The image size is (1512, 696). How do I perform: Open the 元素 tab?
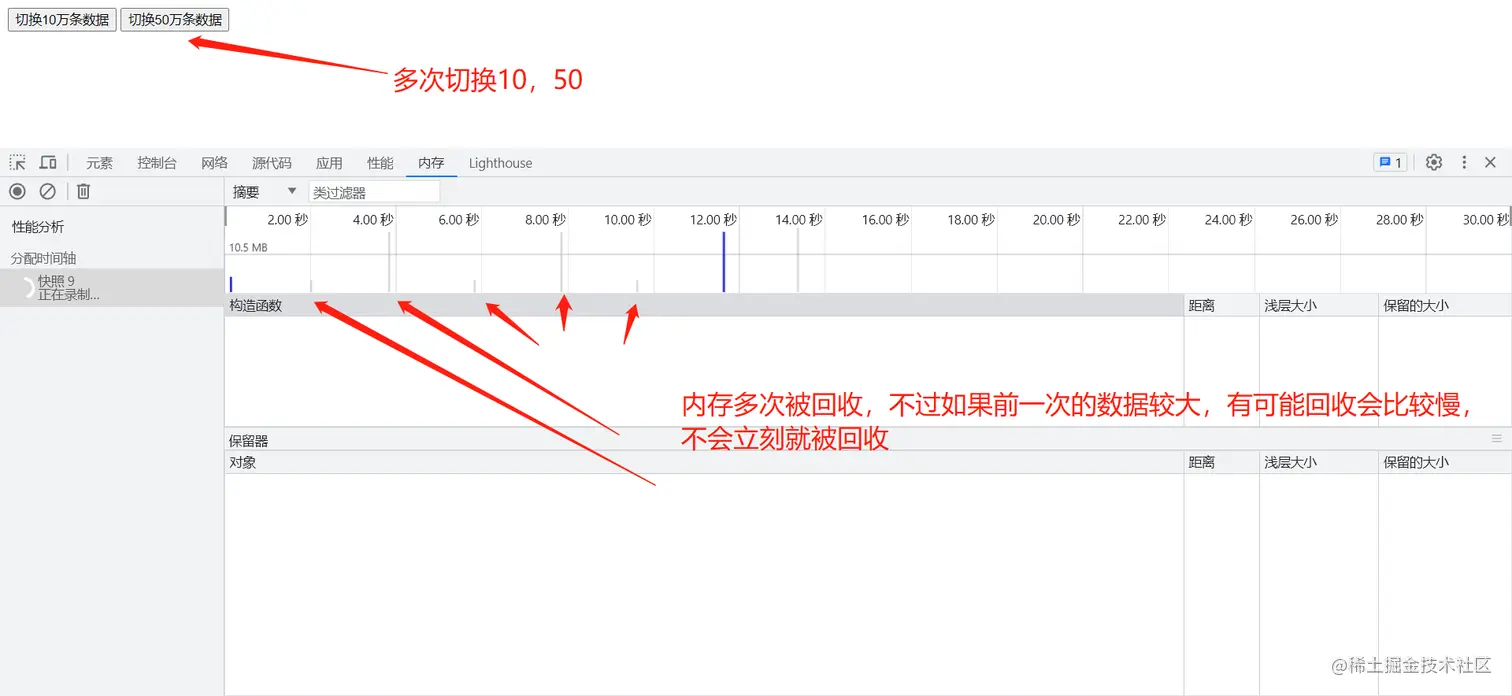point(100,163)
